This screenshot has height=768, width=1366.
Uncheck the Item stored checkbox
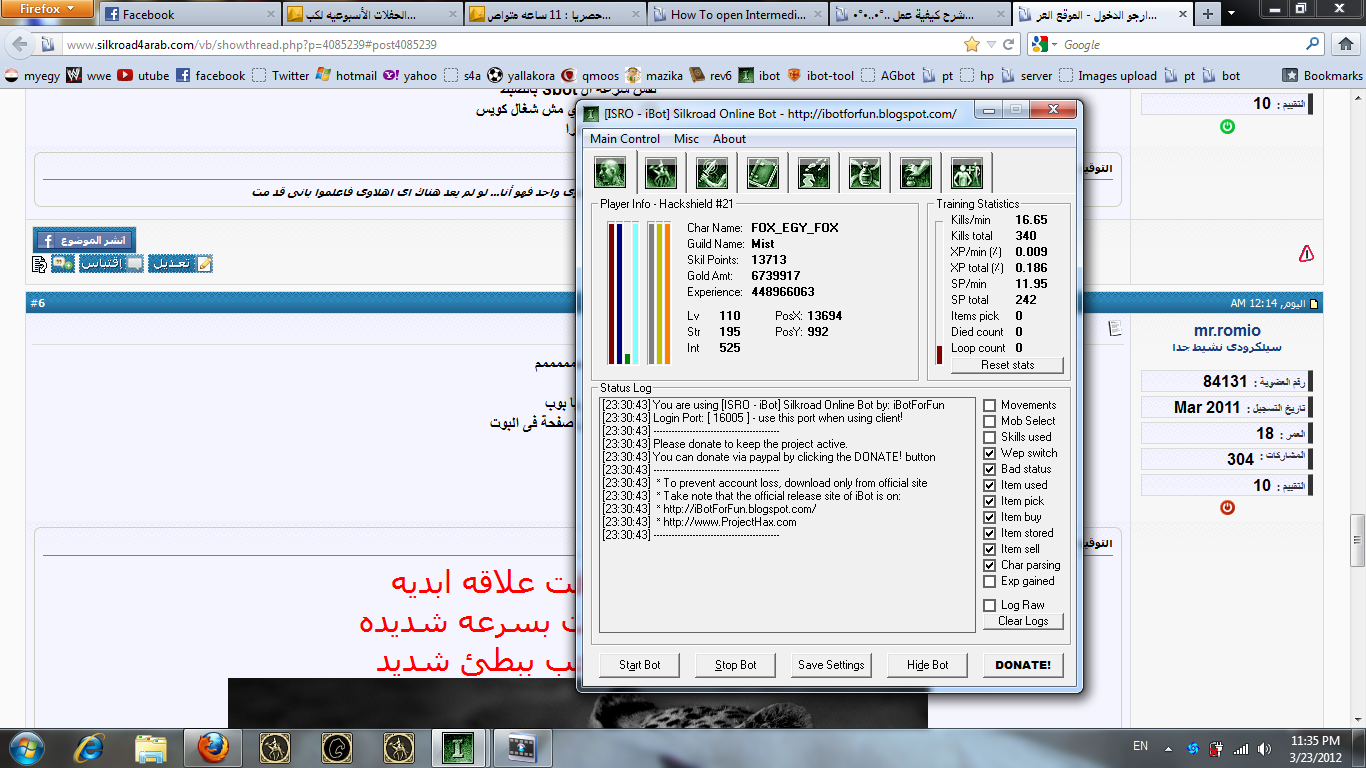pyautogui.click(x=990, y=533)
